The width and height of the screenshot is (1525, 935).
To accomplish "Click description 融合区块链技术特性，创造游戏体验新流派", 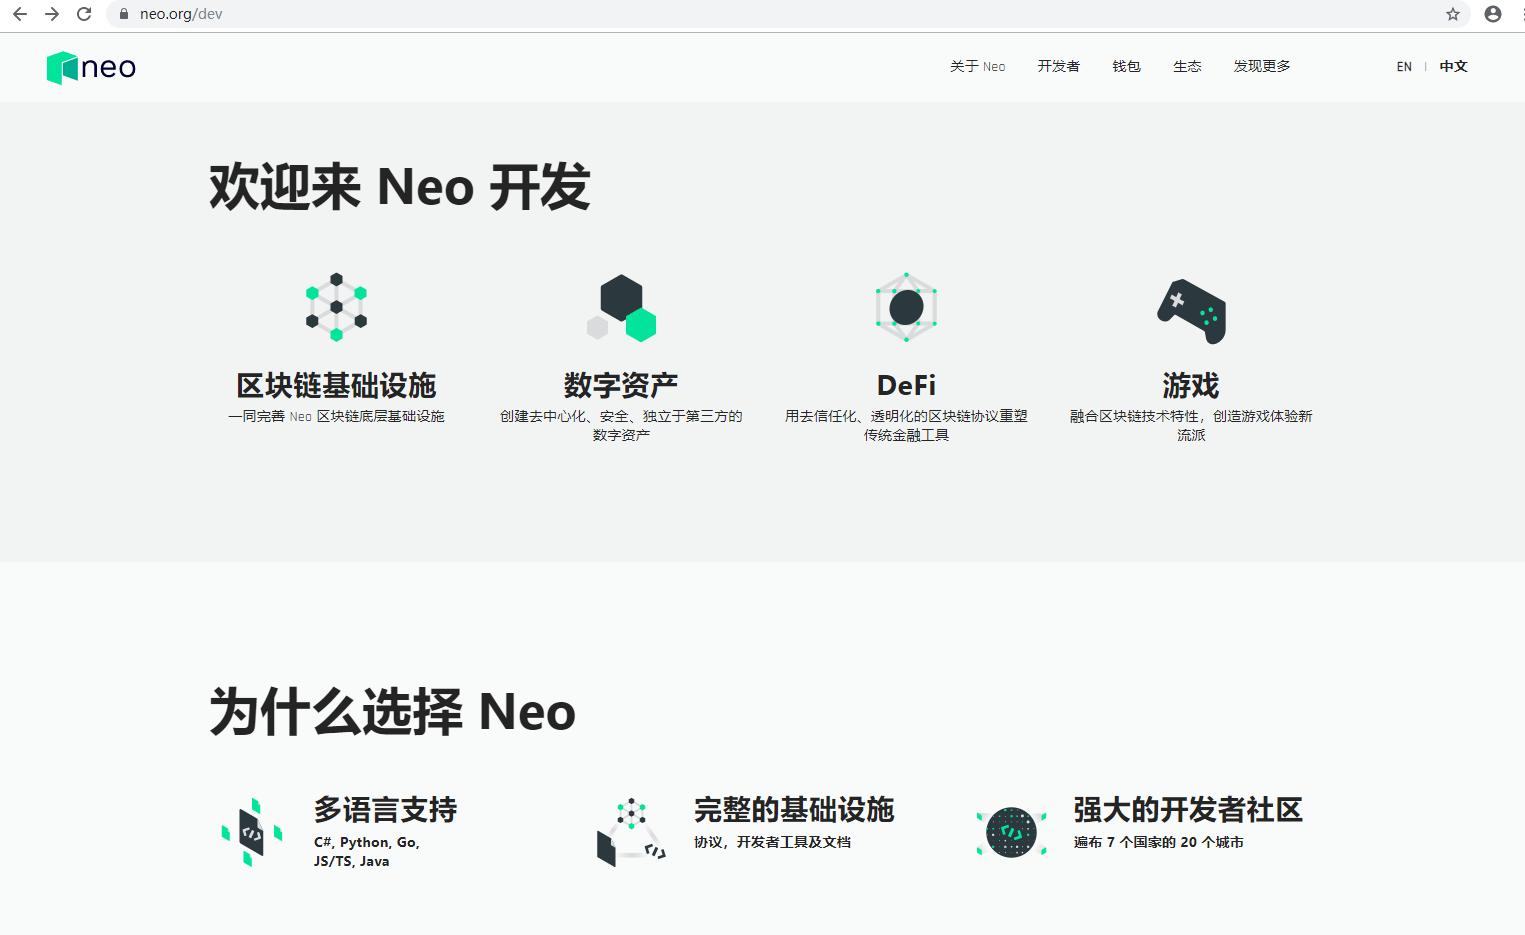I will pos(1191,425).
